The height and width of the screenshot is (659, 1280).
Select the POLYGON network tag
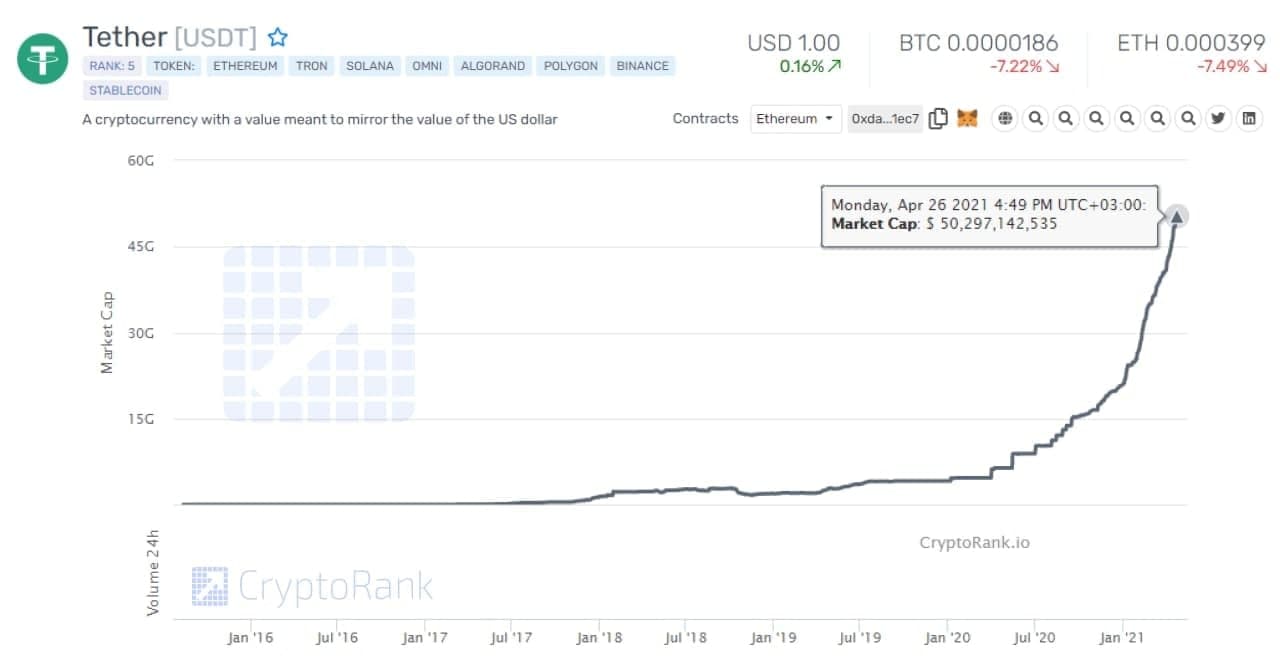[570, 66]
